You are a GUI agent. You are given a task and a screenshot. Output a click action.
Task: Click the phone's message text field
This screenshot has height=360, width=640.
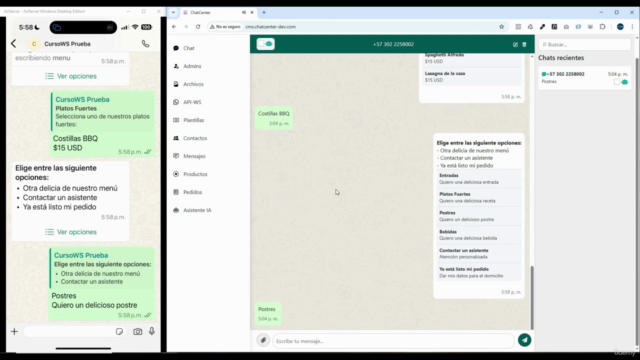(x=74, y=331)
